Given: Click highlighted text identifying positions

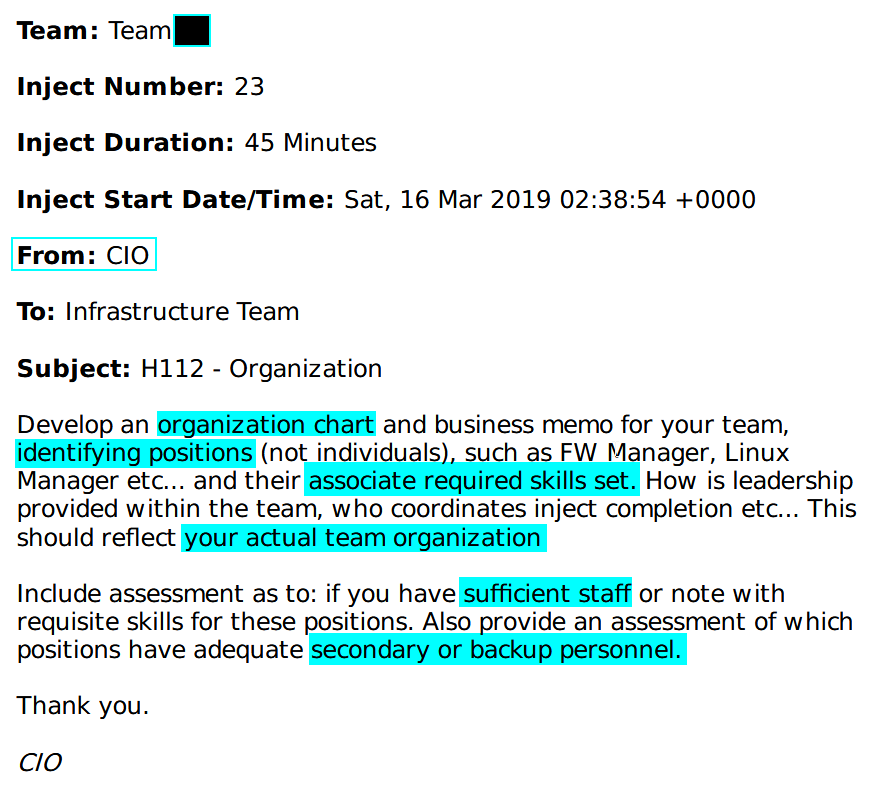Looking at the screenshot, I should click(135, 453).
